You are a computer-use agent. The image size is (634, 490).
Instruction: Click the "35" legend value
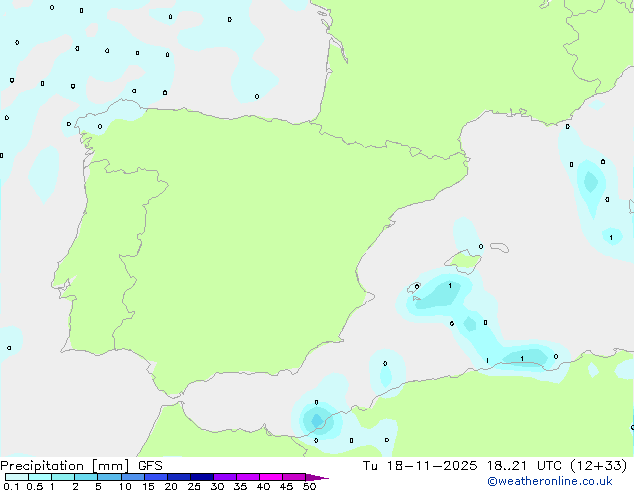point(240,486)
